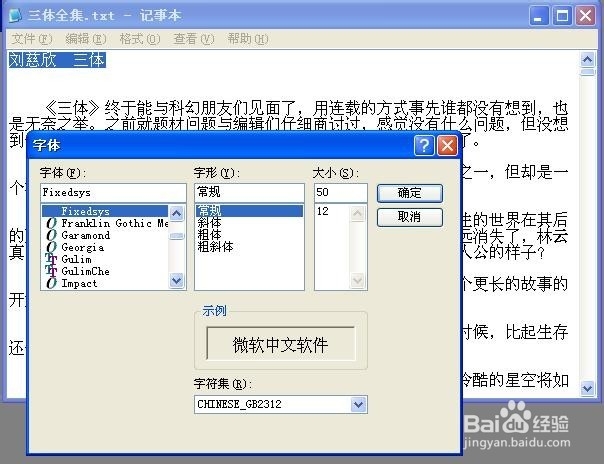Select Fixedsys in the font list
This screenshot has height=464, width=604.
pyautogui.click(x=105, y=211)
